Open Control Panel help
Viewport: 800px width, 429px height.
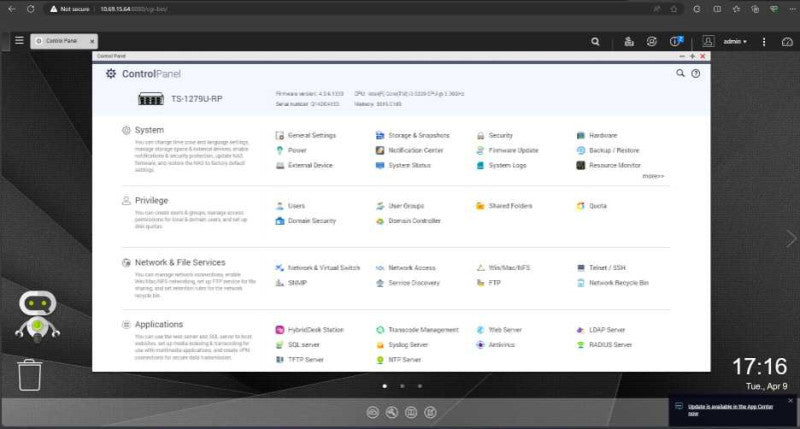coord(695,73)
